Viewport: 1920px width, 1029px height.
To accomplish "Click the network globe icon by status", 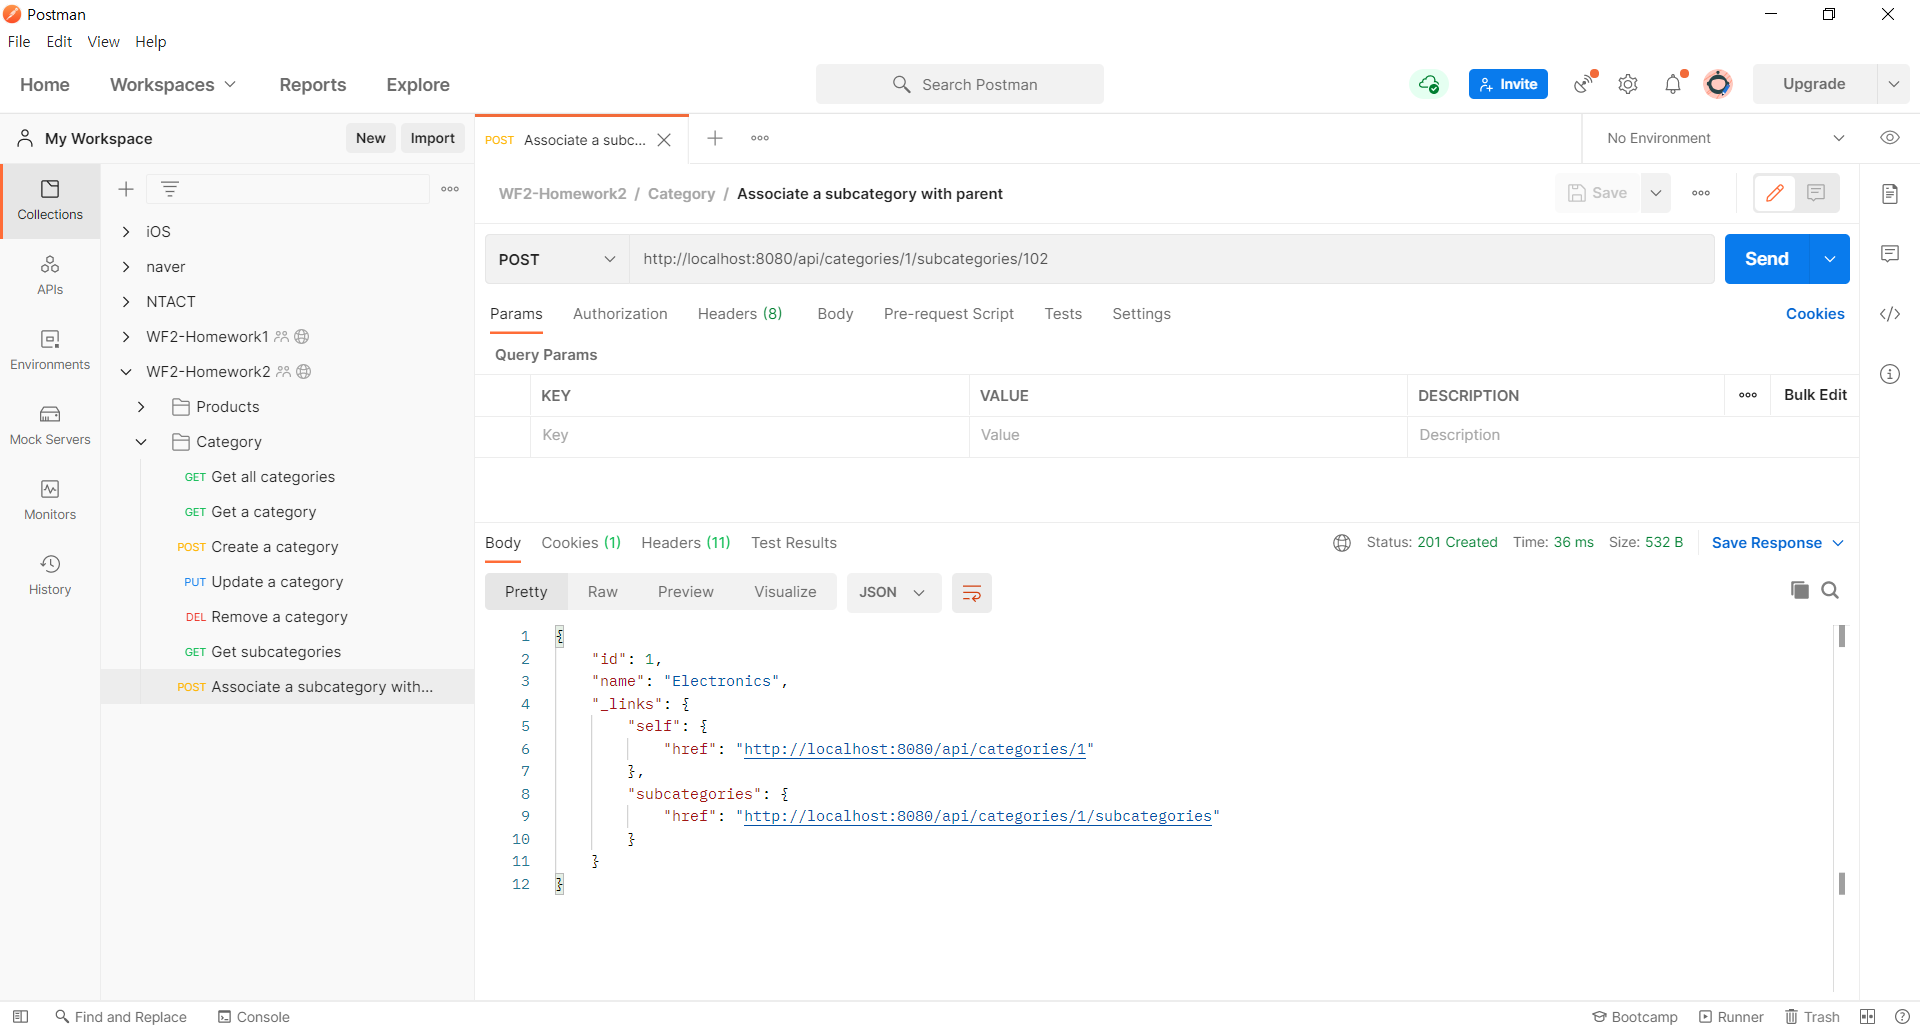I will pyautogui.click(x=1342, y=543).
